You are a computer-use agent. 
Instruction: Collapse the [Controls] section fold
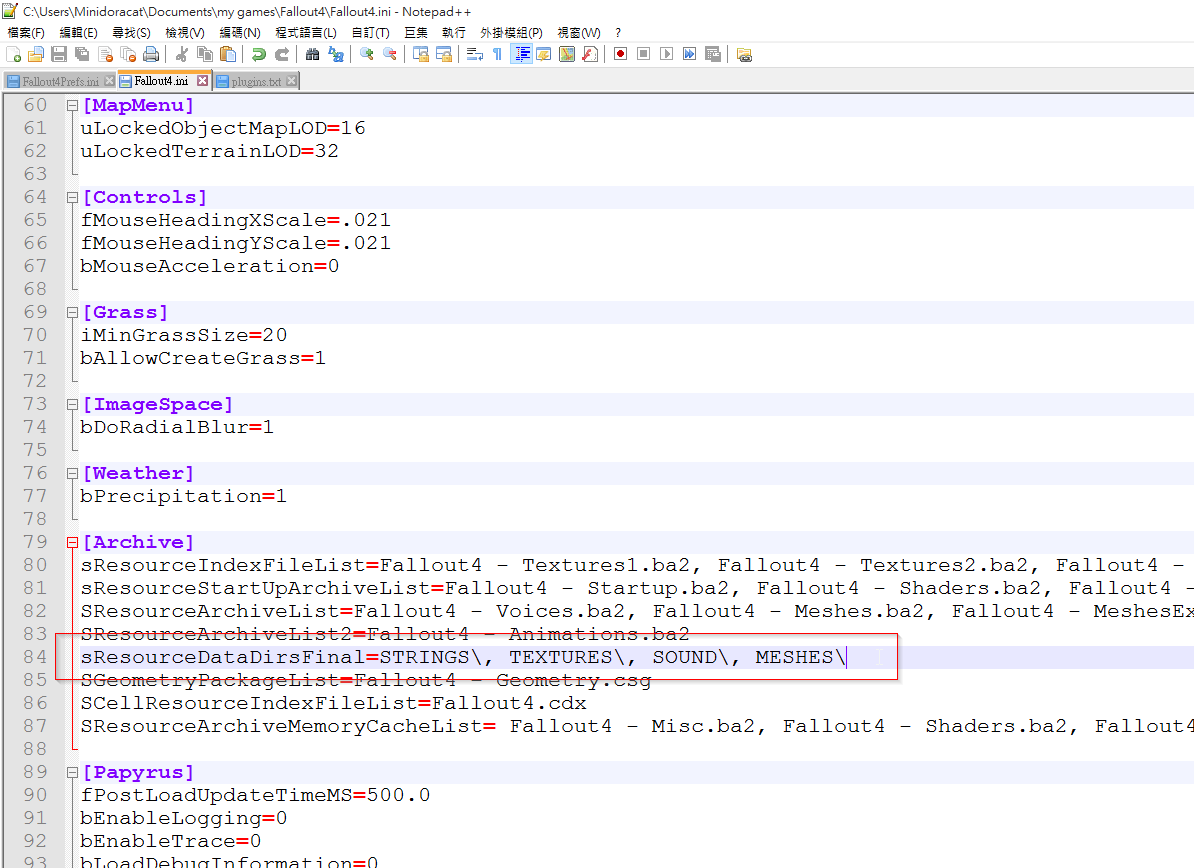(72, 197)
